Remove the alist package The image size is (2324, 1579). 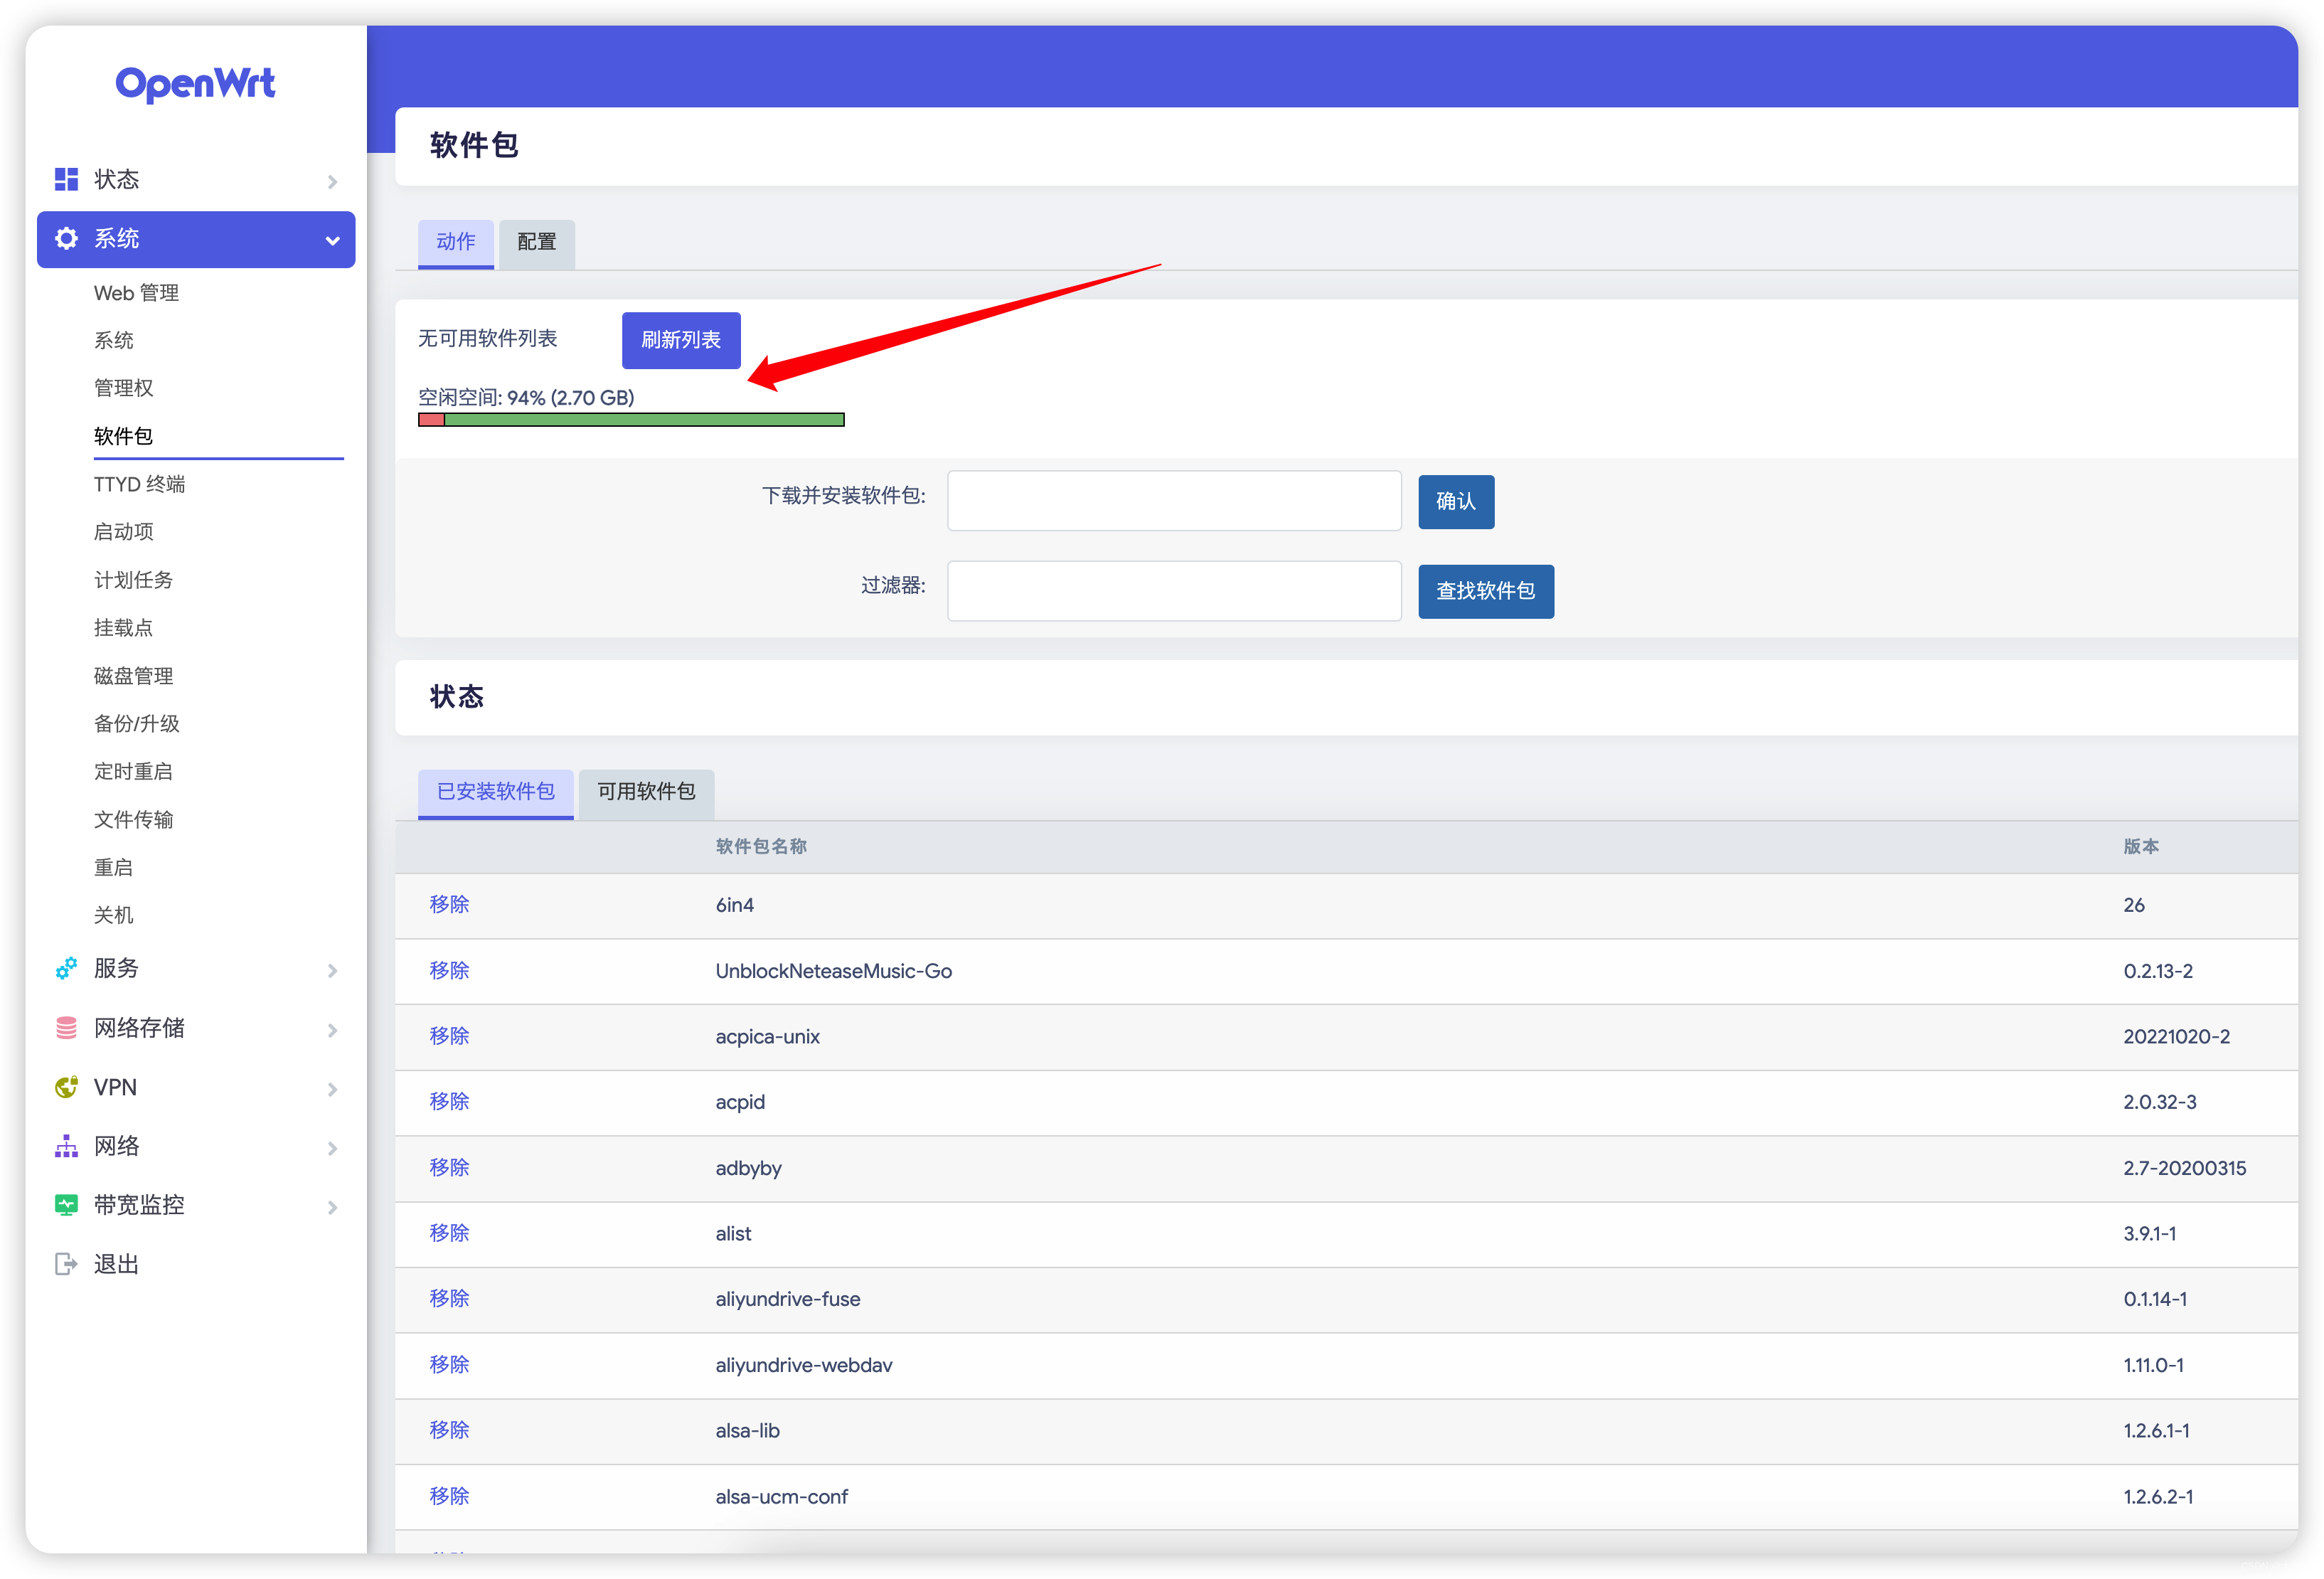tap(449, 1233)
